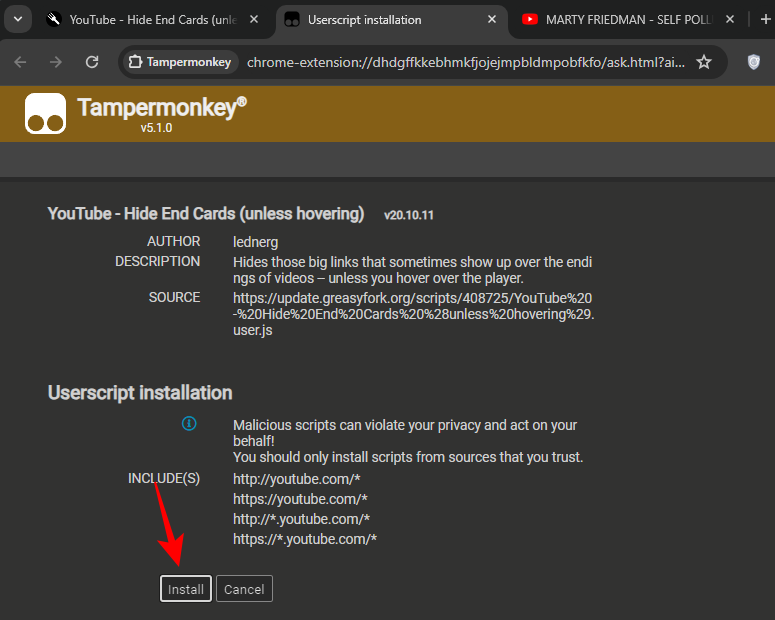Close the Userscript installation tab
The height and width of the screenshot is (620, 775).
pos(492,19)
